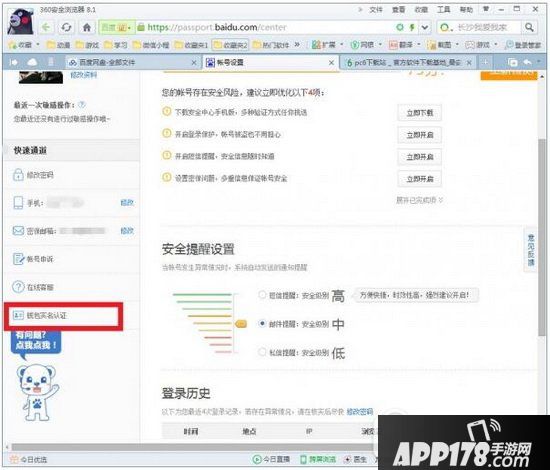Click the 跨屏浏览 phone icon

point(304,459)
